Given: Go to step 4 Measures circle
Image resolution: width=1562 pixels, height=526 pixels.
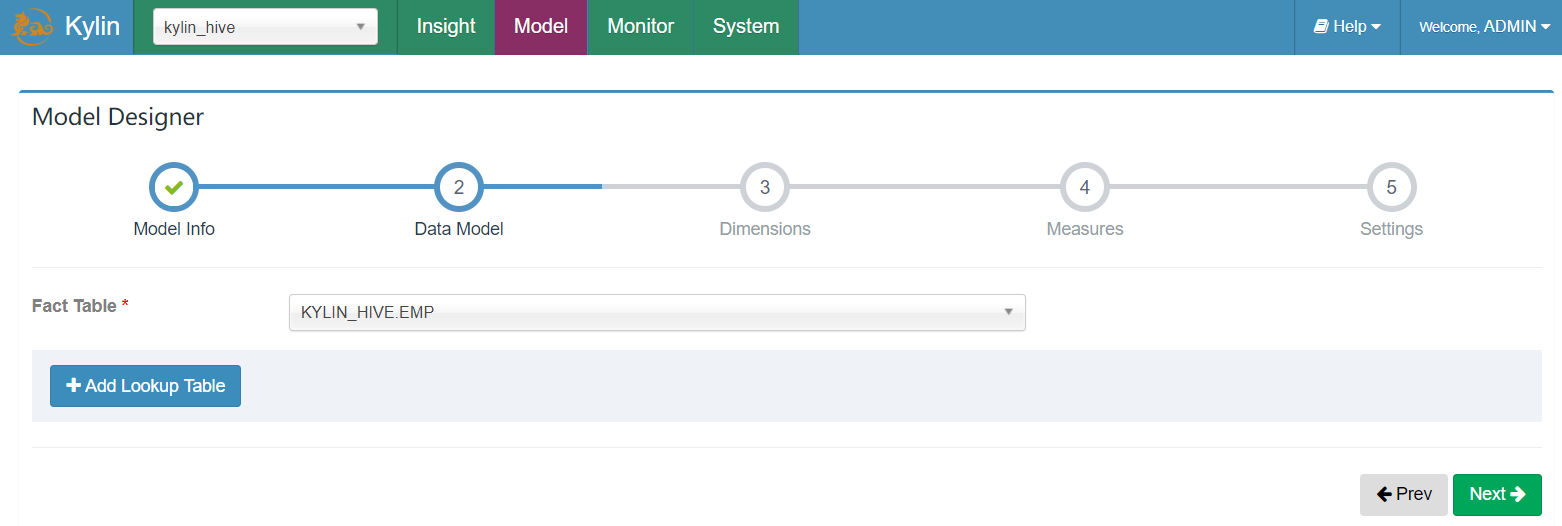Looking at the screenshot, I should tap(1085, 187).
